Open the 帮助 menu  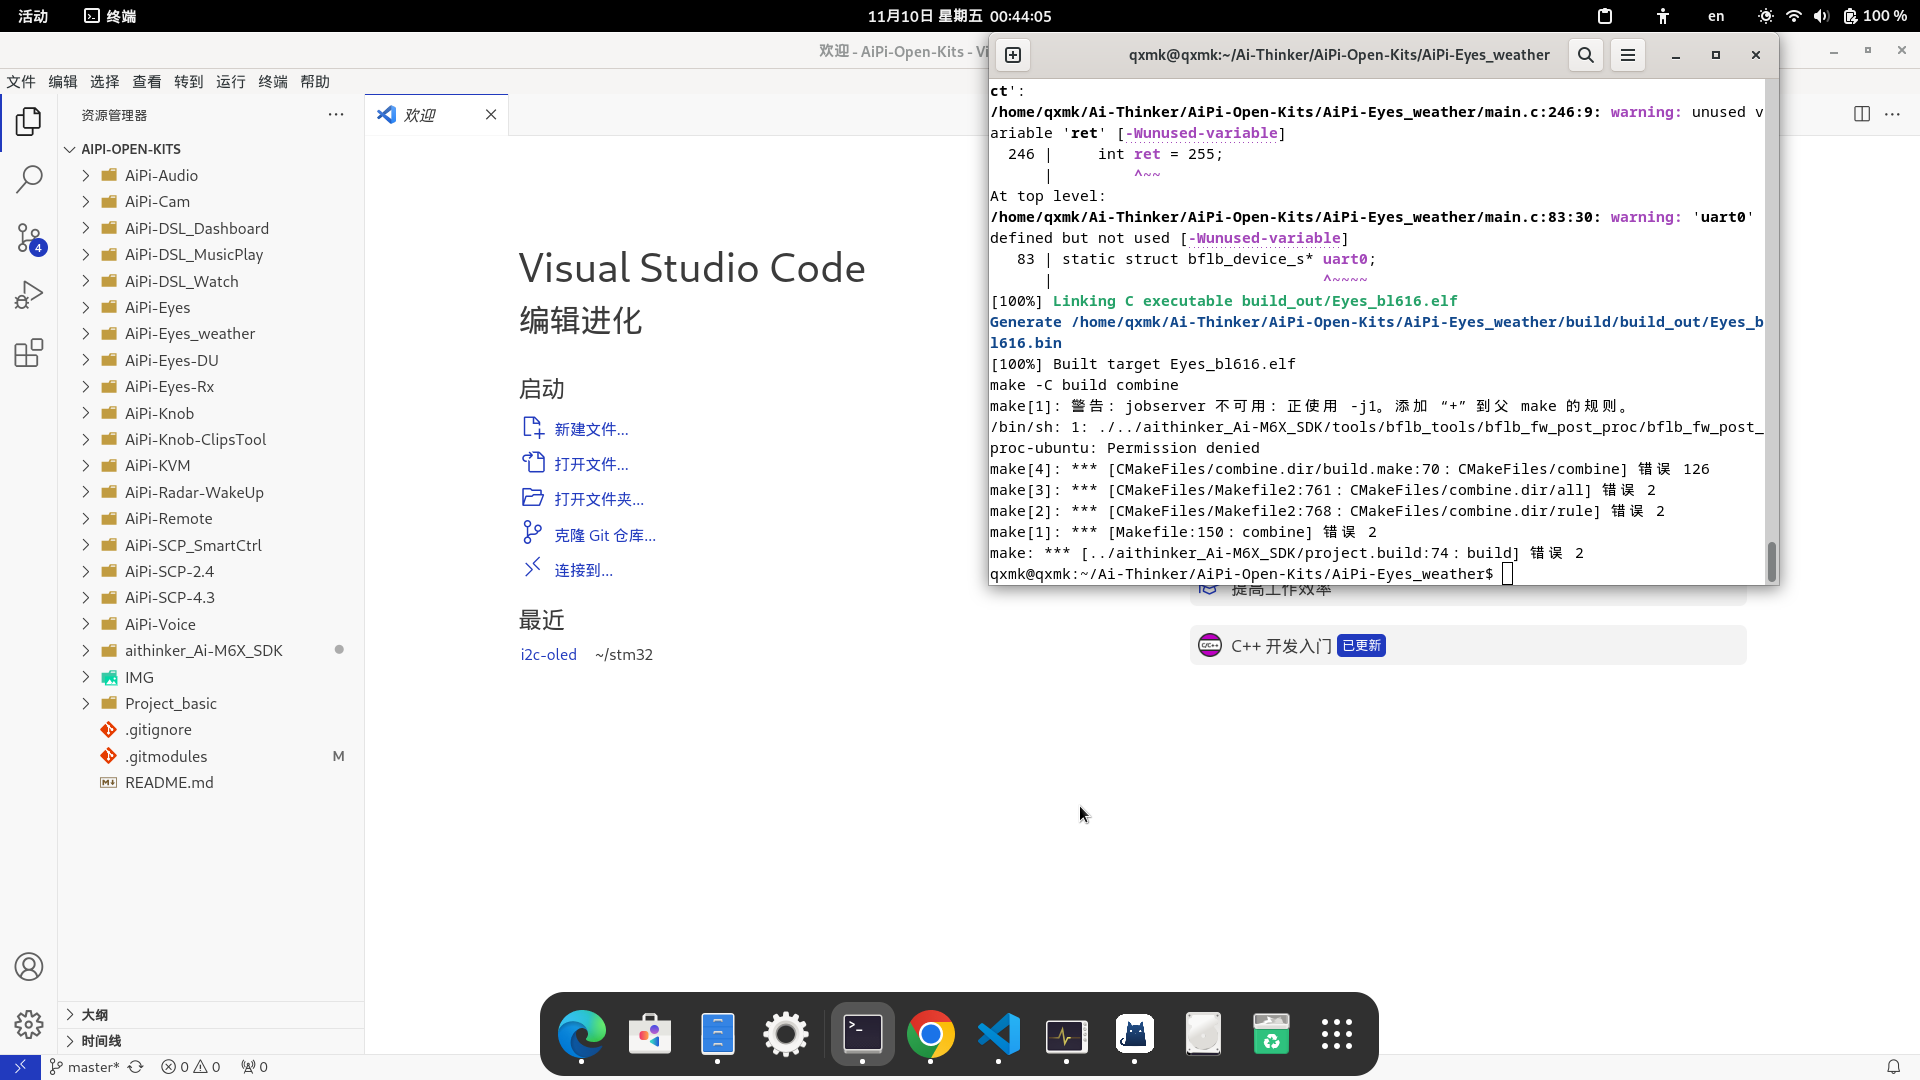[x=315, y=82]
